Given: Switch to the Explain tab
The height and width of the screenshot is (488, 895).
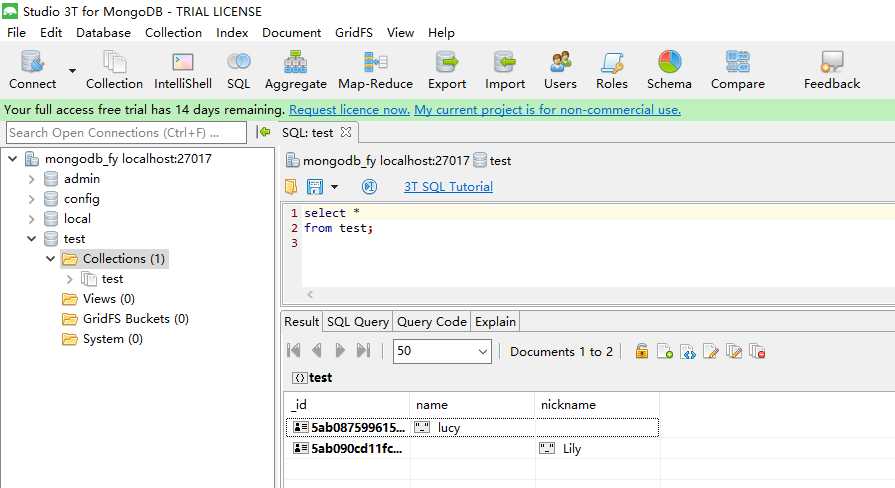Looking at the screenshot, I should (x=495, y=322).
